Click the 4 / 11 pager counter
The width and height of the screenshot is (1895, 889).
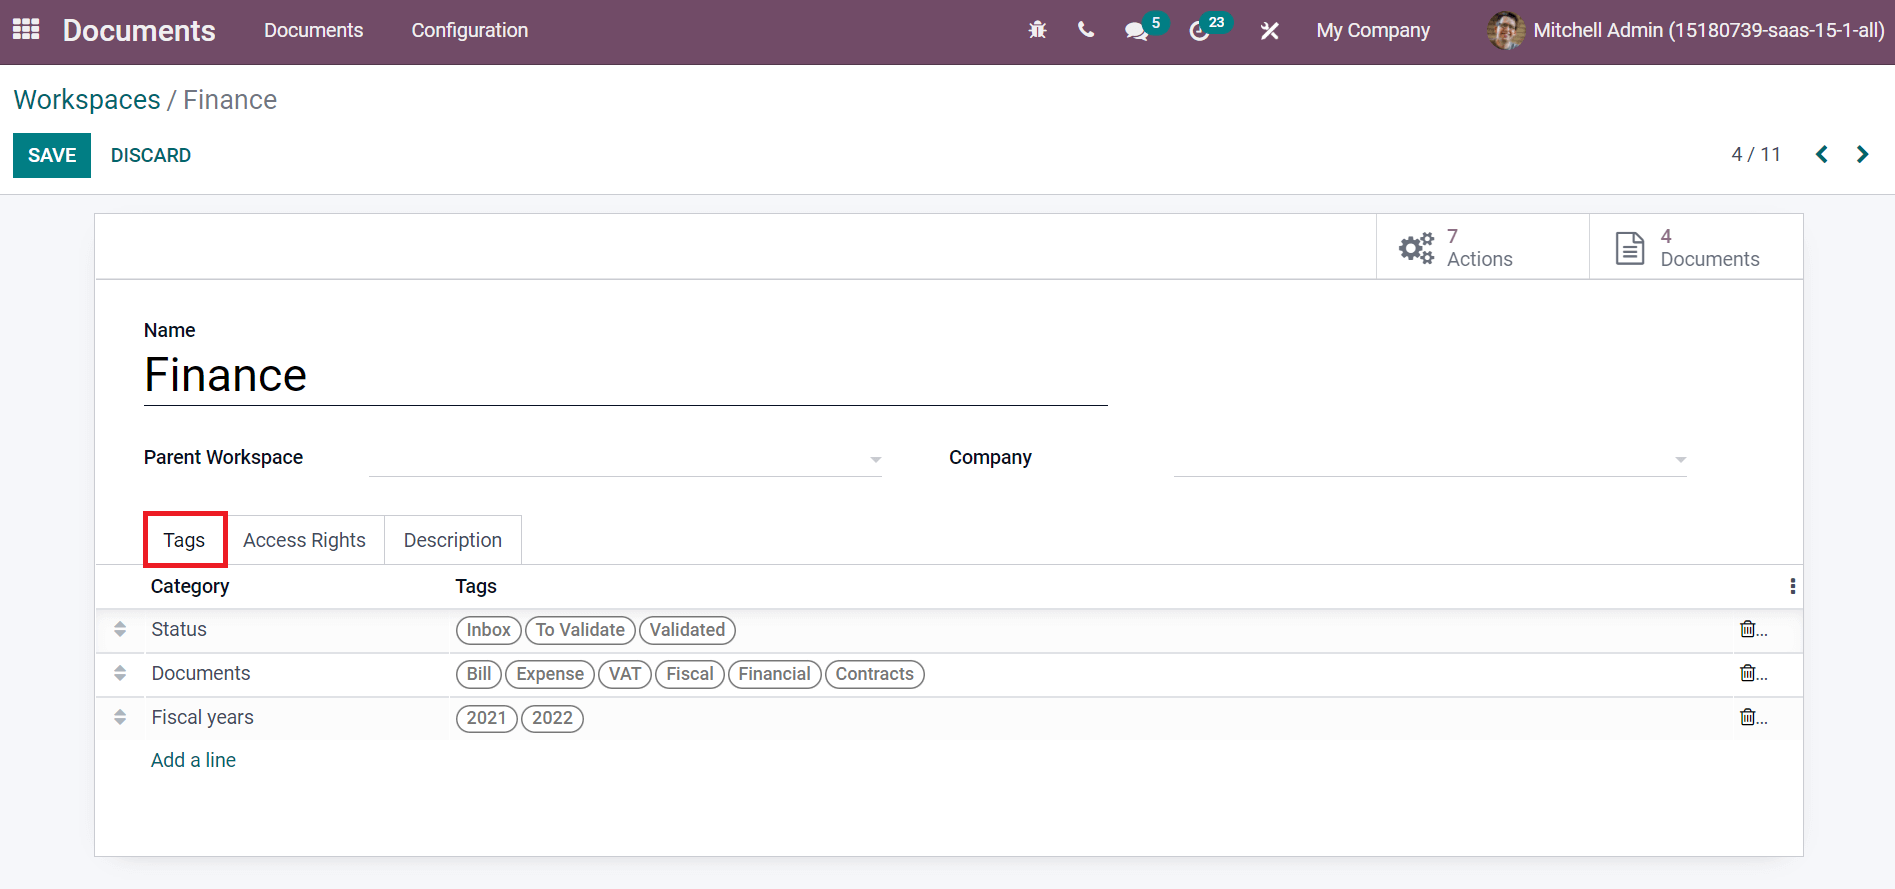(1756, 154)
